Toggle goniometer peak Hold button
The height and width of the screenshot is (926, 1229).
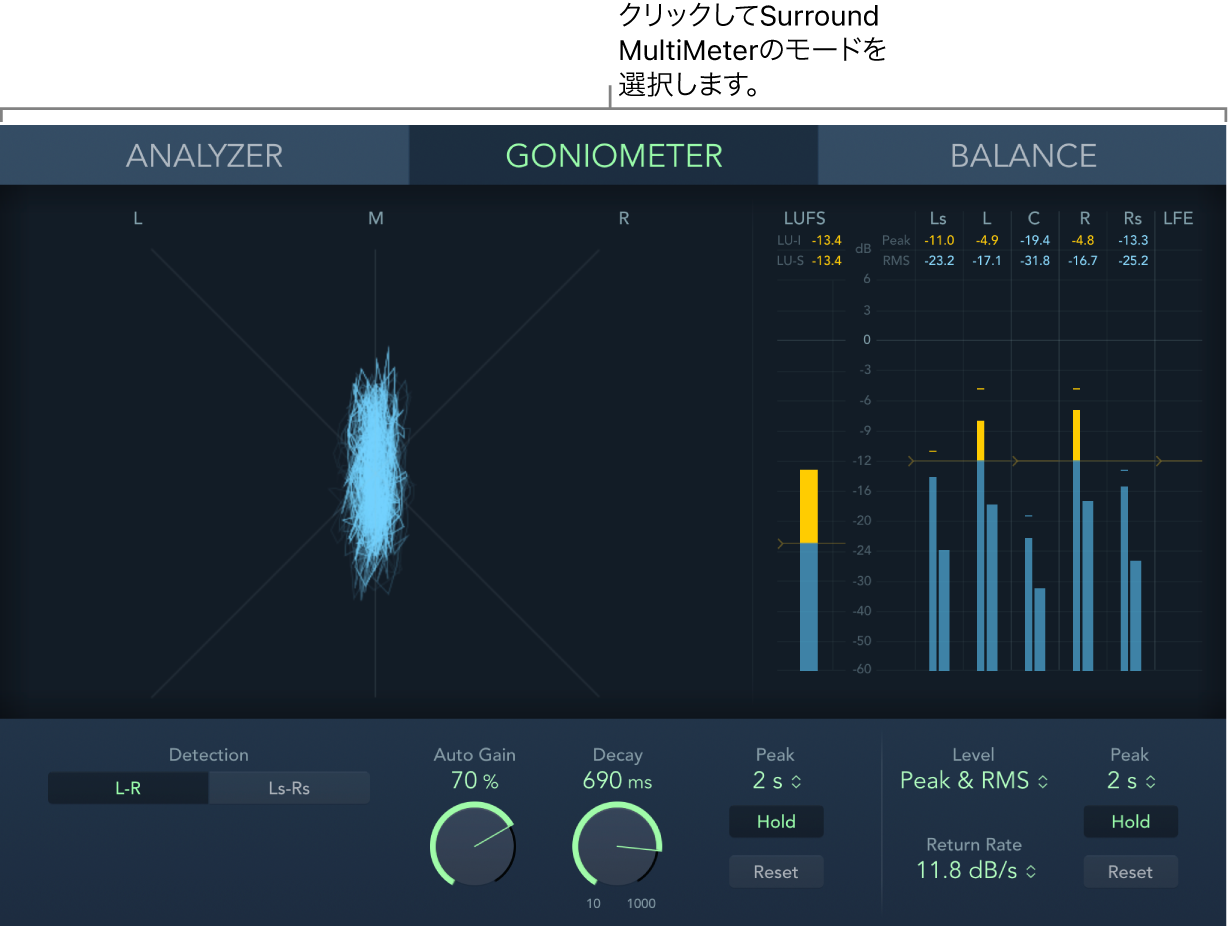pos(776,822)
